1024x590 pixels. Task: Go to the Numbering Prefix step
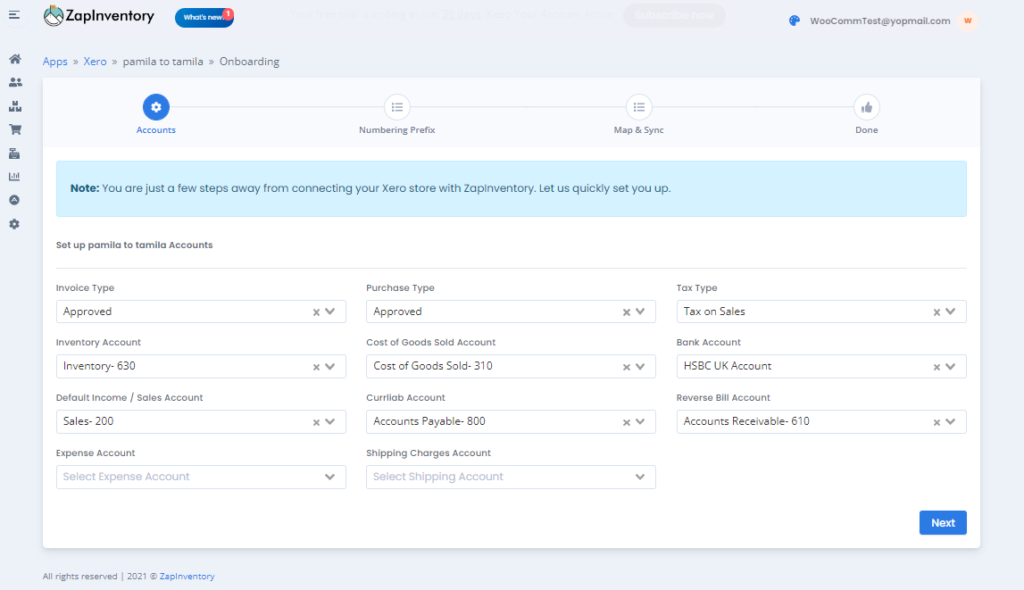397,107
